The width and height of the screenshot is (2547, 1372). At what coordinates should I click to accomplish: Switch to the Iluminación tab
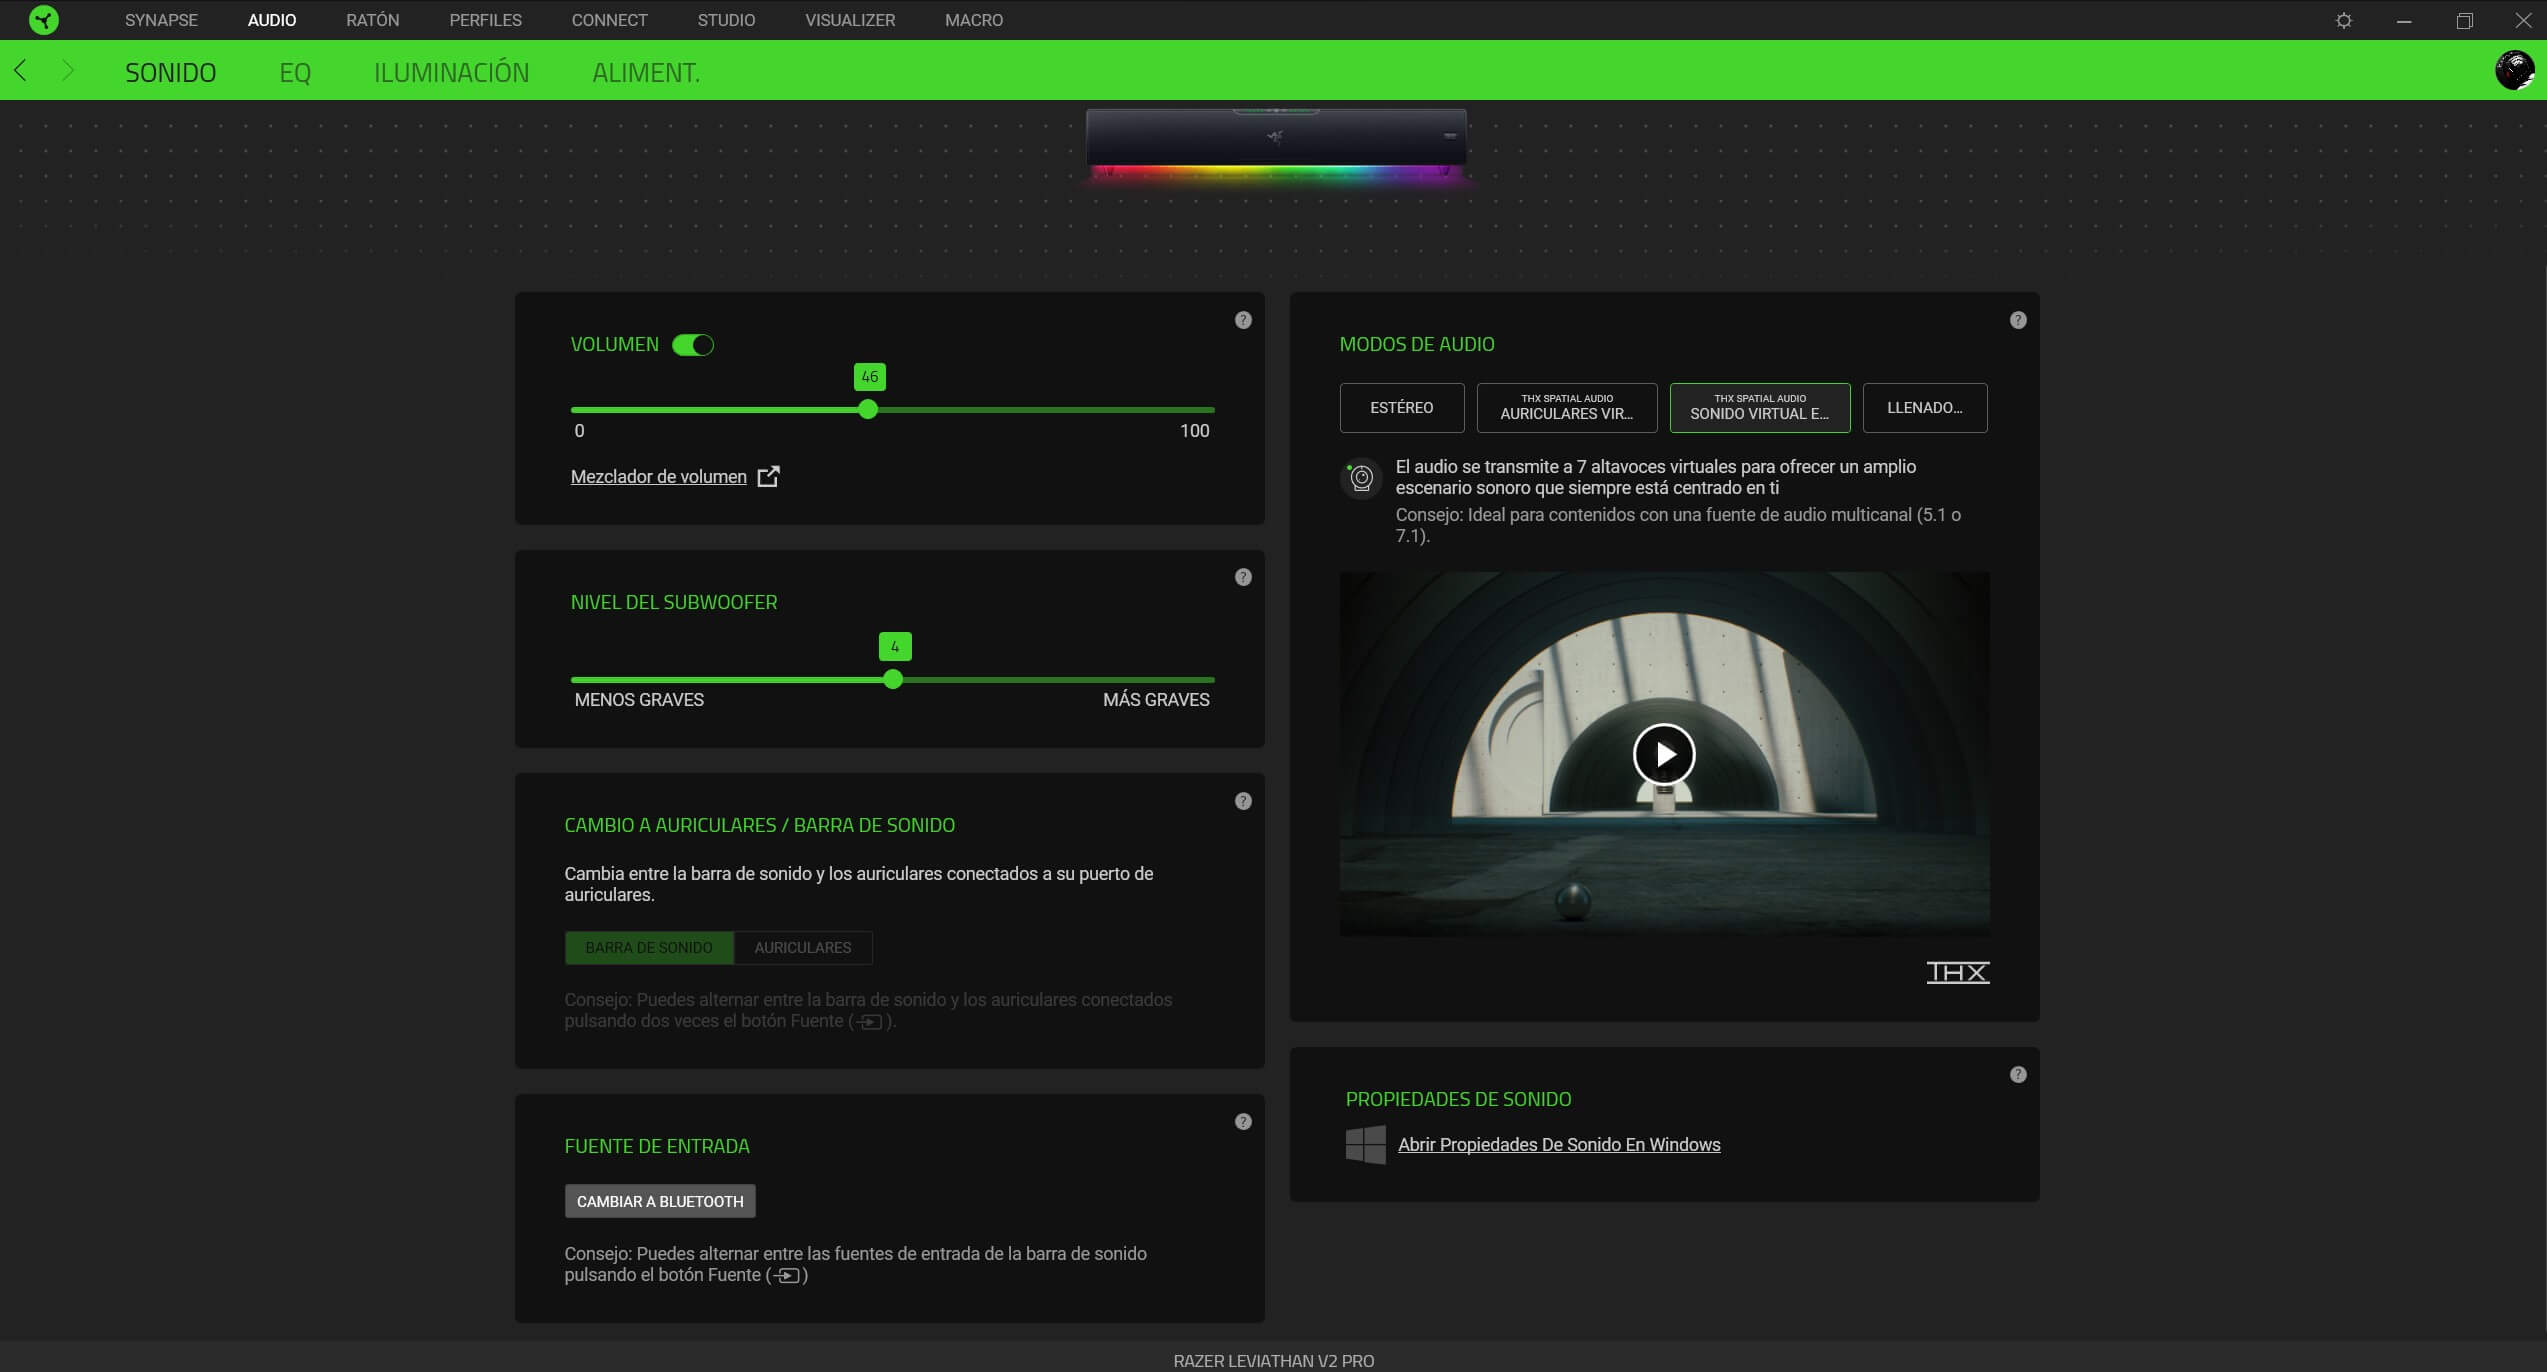click(x=452, y=72)
